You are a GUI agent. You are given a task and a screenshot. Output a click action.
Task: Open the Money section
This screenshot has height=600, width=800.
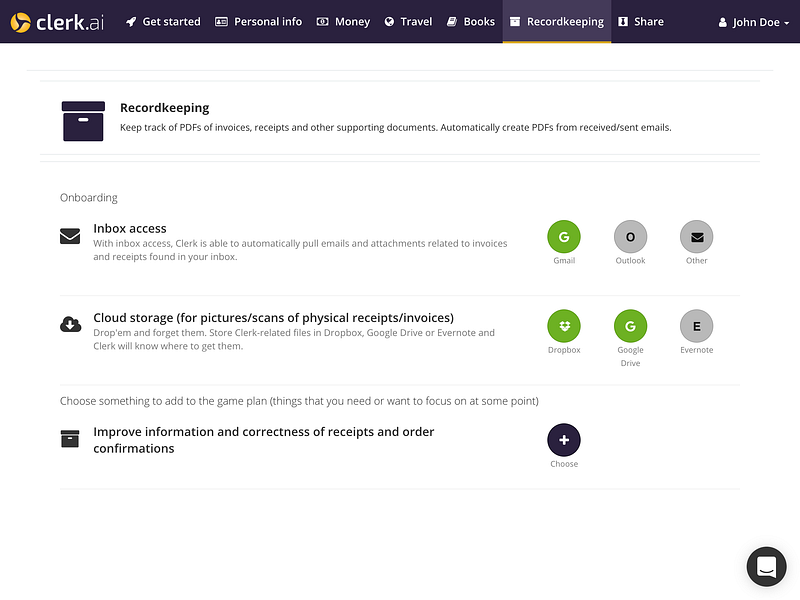pyautogui.click(x=343, y=21)
